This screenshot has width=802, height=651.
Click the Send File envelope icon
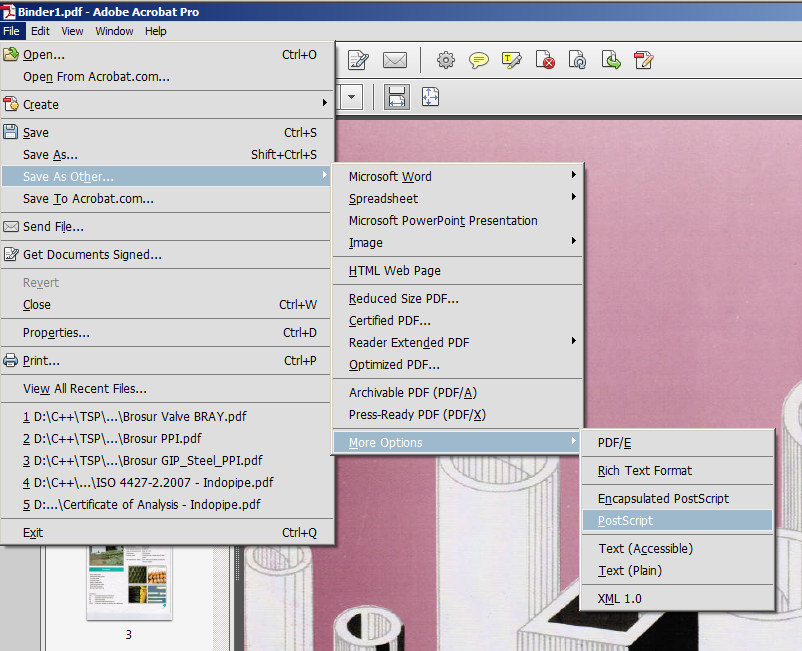tap(11, 227)
